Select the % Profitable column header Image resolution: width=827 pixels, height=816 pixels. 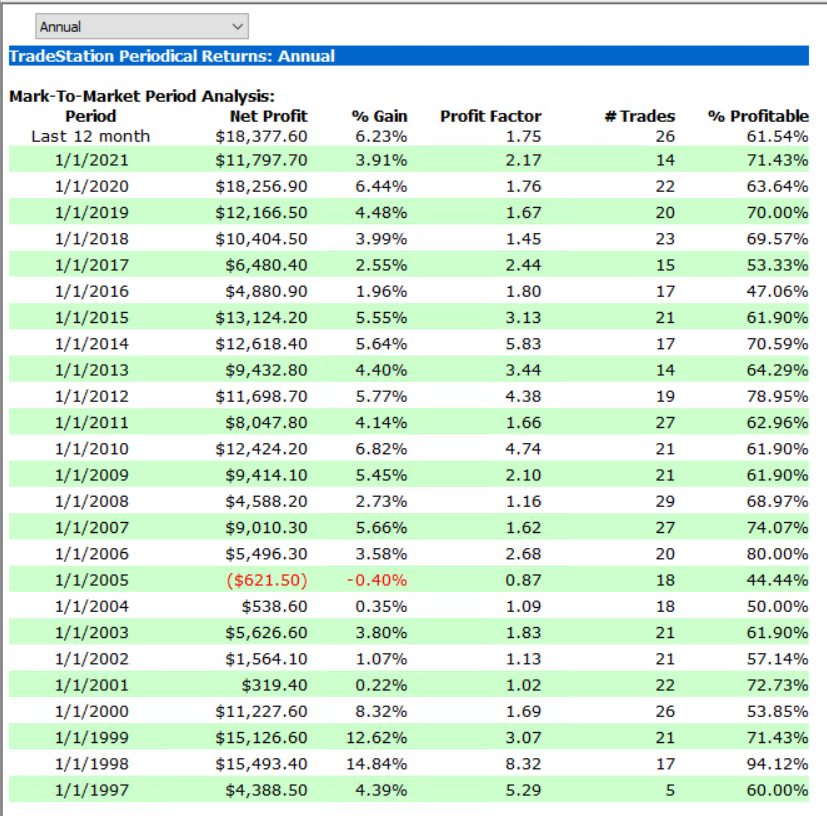pyautogui.click(x=758, y=116)
